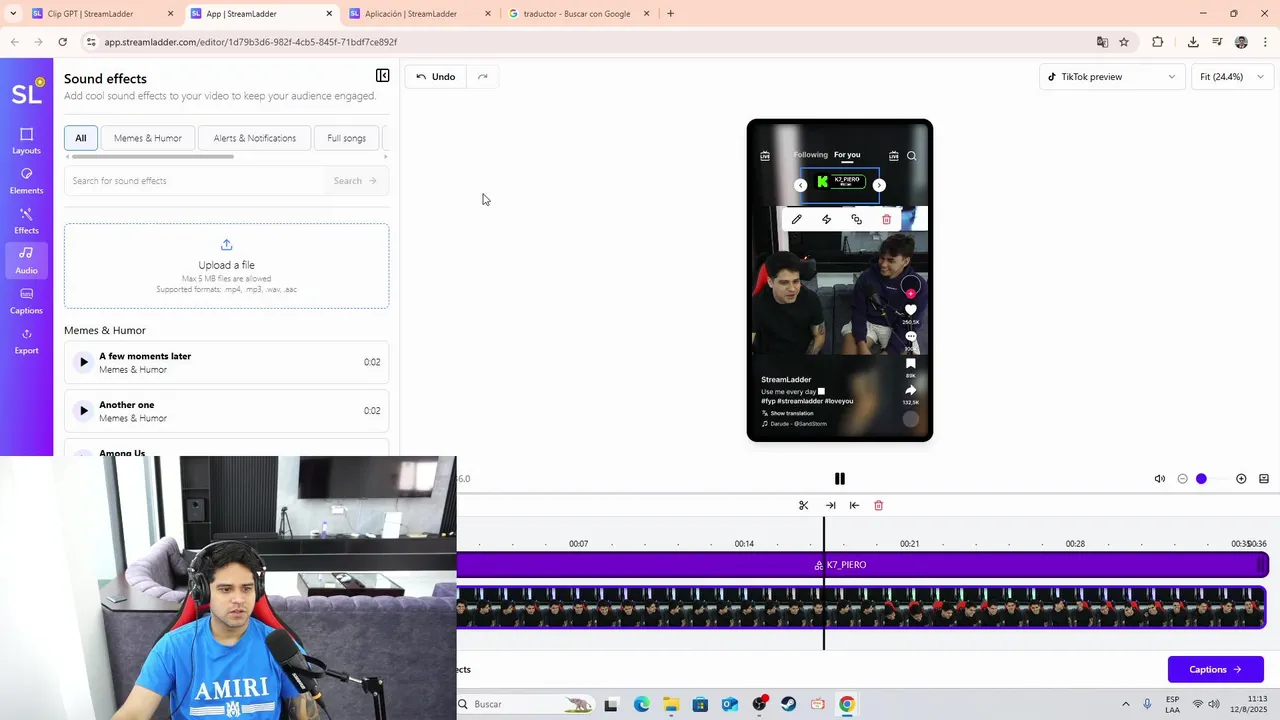Click 'A few moments later' sound title
This screenshot has width=1280, height=720.
pyautogui.click(x=145, y=356)
